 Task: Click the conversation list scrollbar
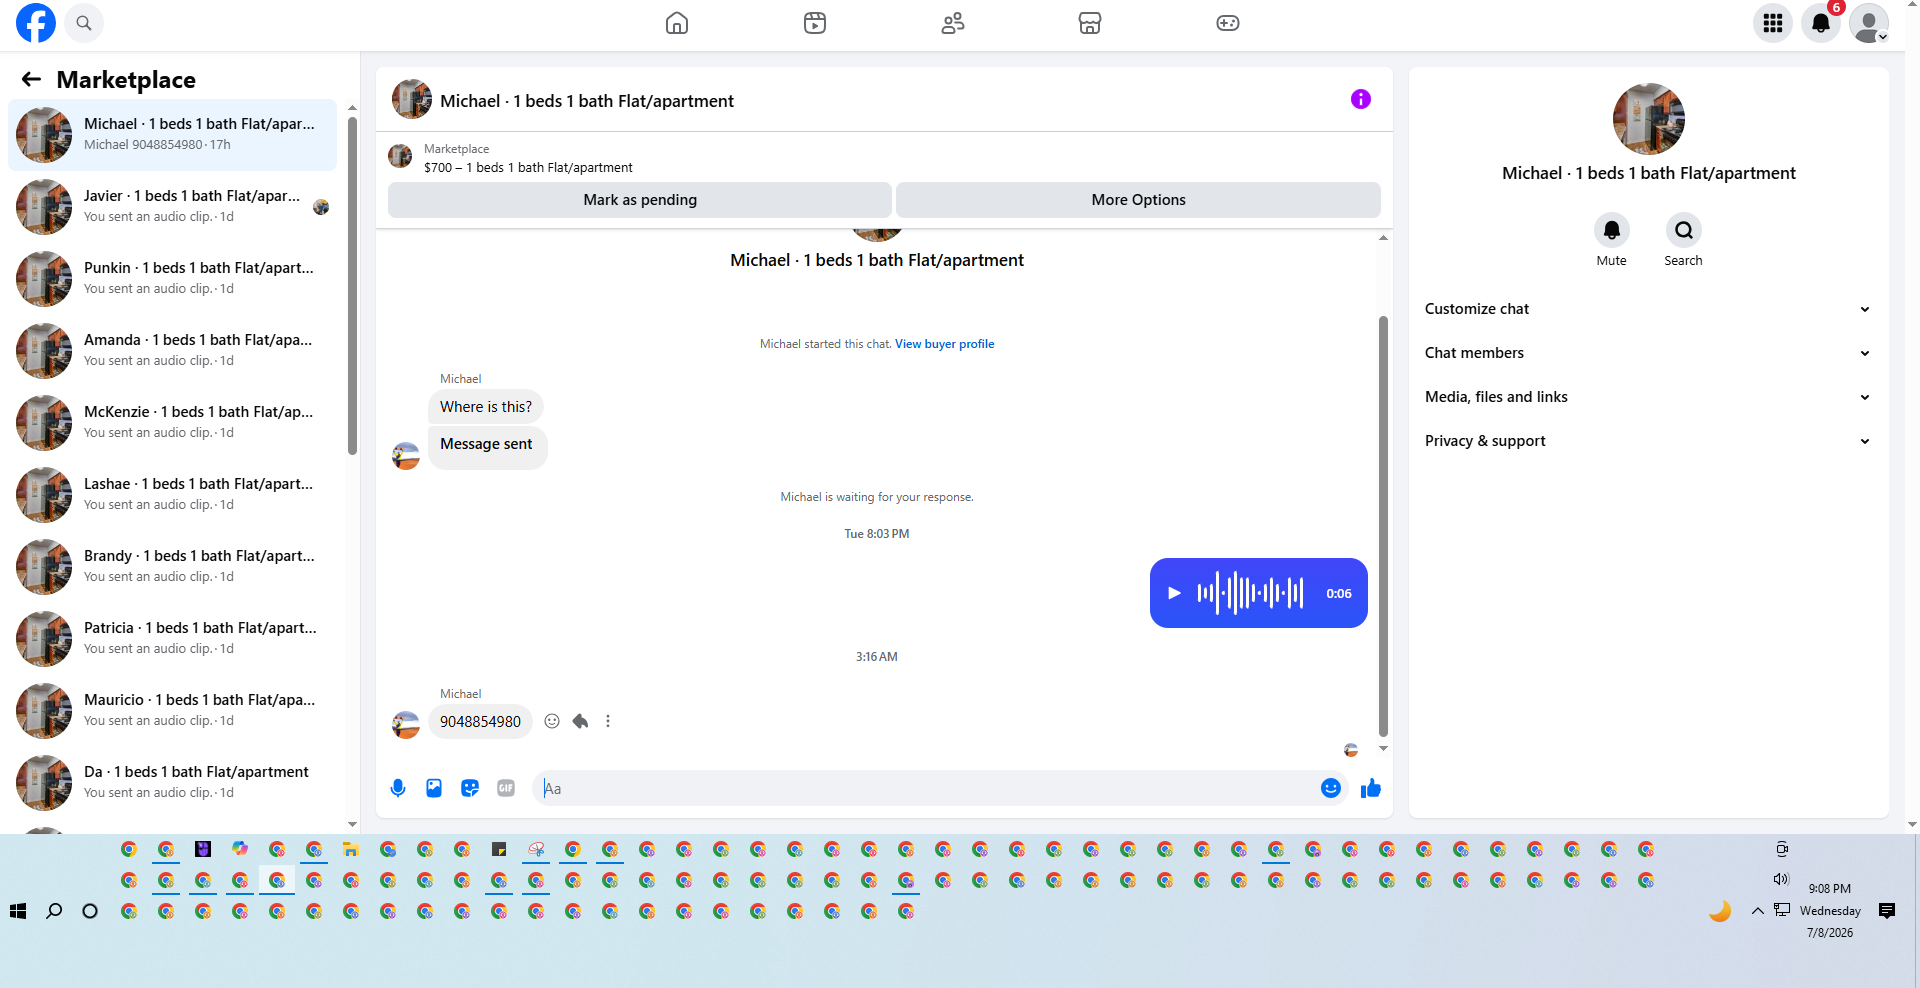[x=352, y=285]
